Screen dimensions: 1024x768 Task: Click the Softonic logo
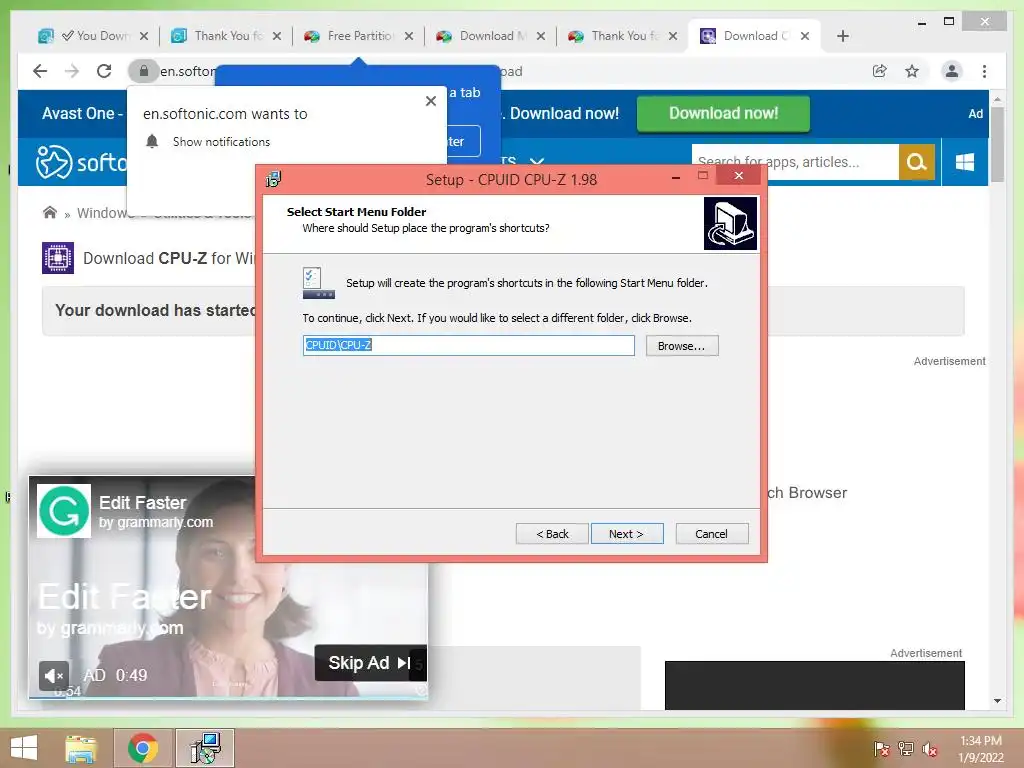click(81, 162)
